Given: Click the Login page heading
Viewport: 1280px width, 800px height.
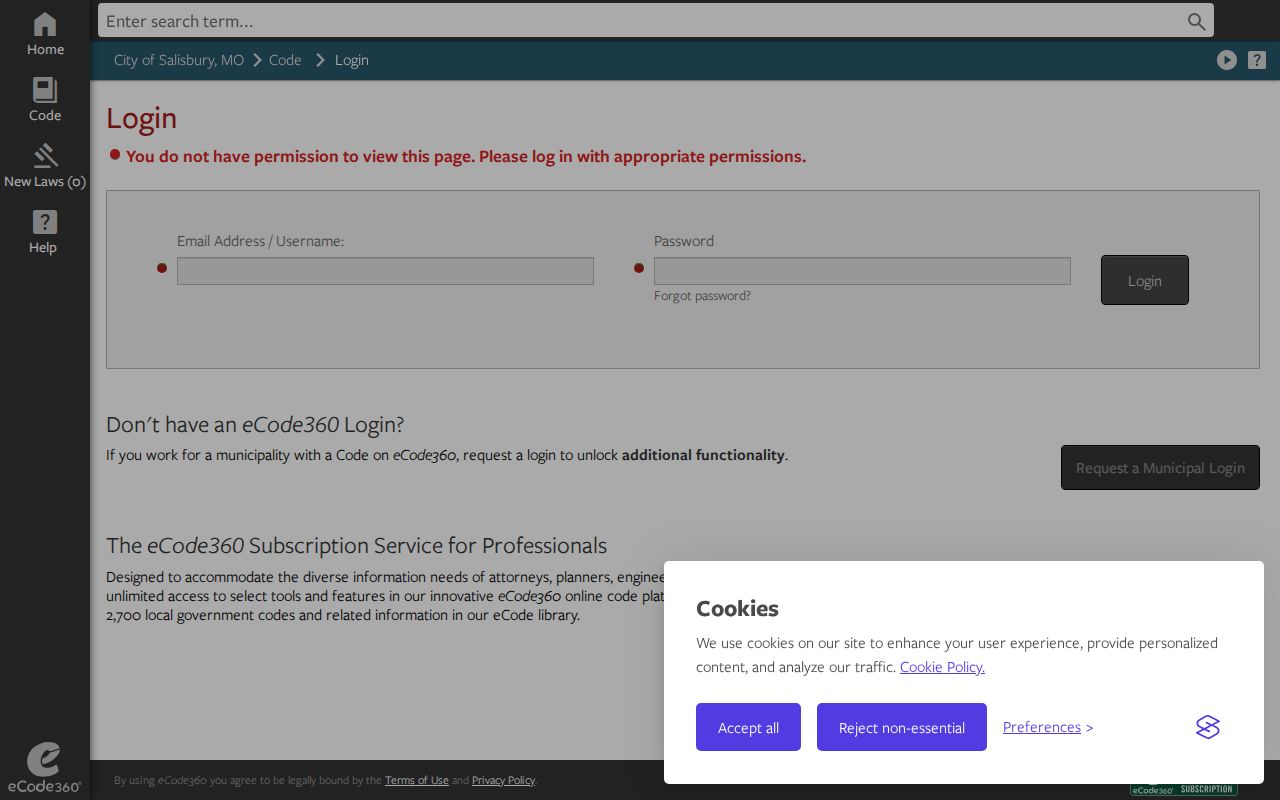Looking at the screenshot, I should [x=141, y=118].
